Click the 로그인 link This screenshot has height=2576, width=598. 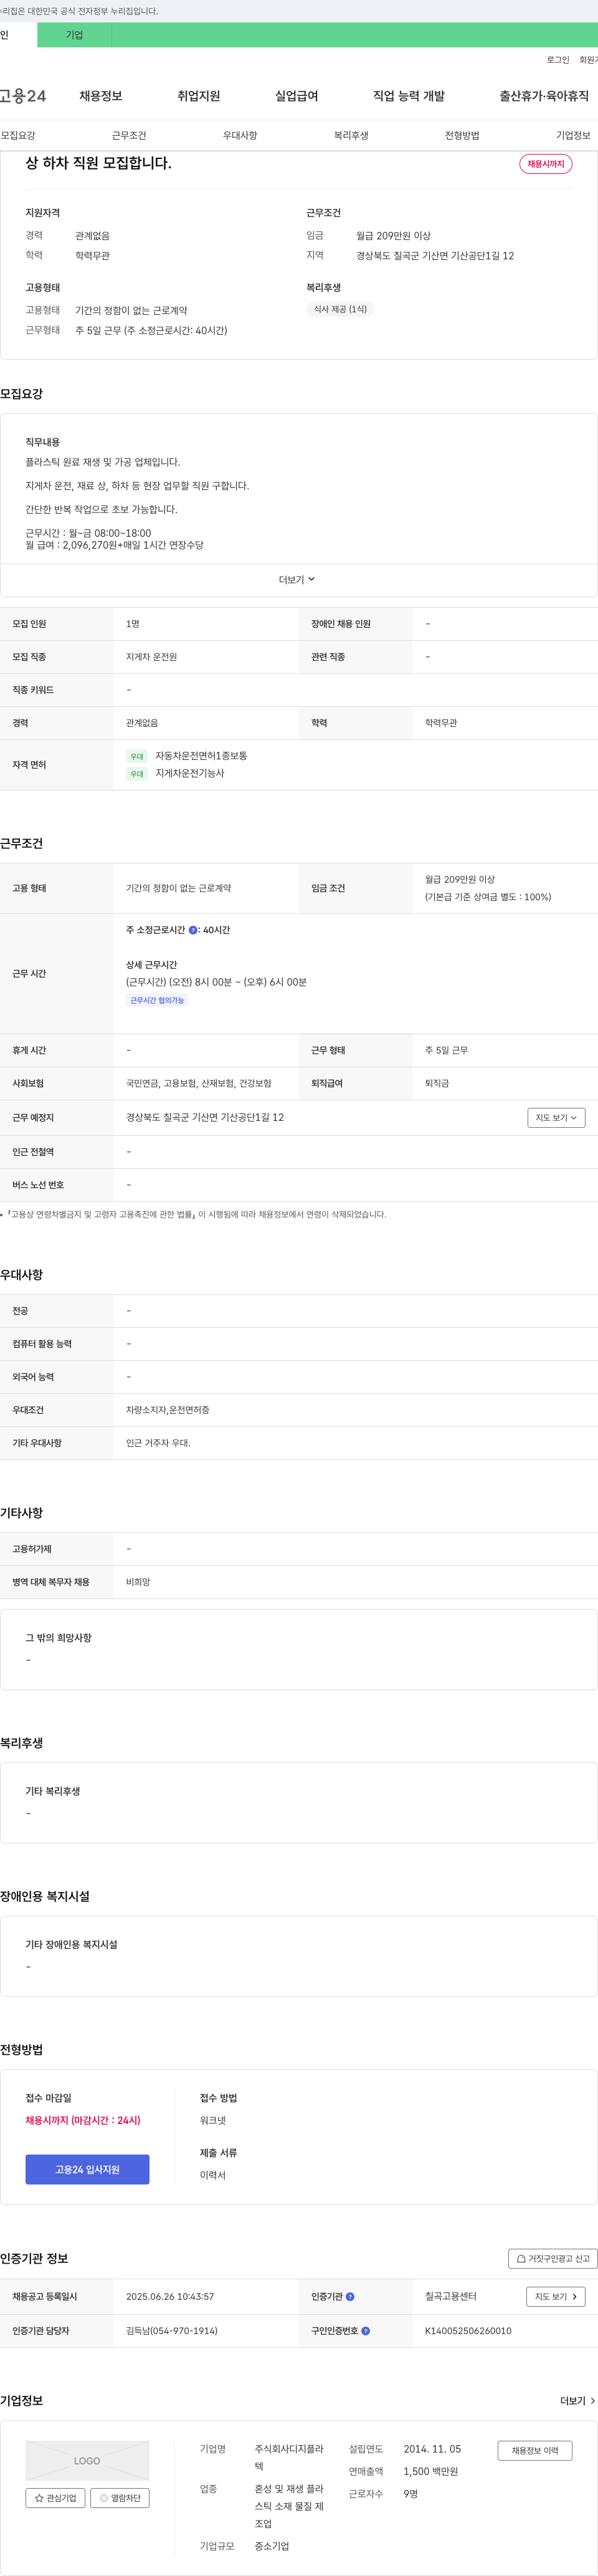tap(557, 60)
